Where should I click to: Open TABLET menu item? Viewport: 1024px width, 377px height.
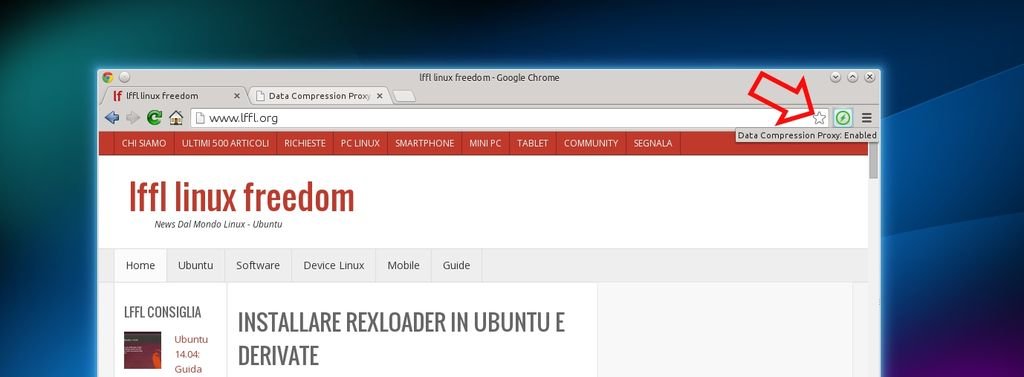coord(533,143)
